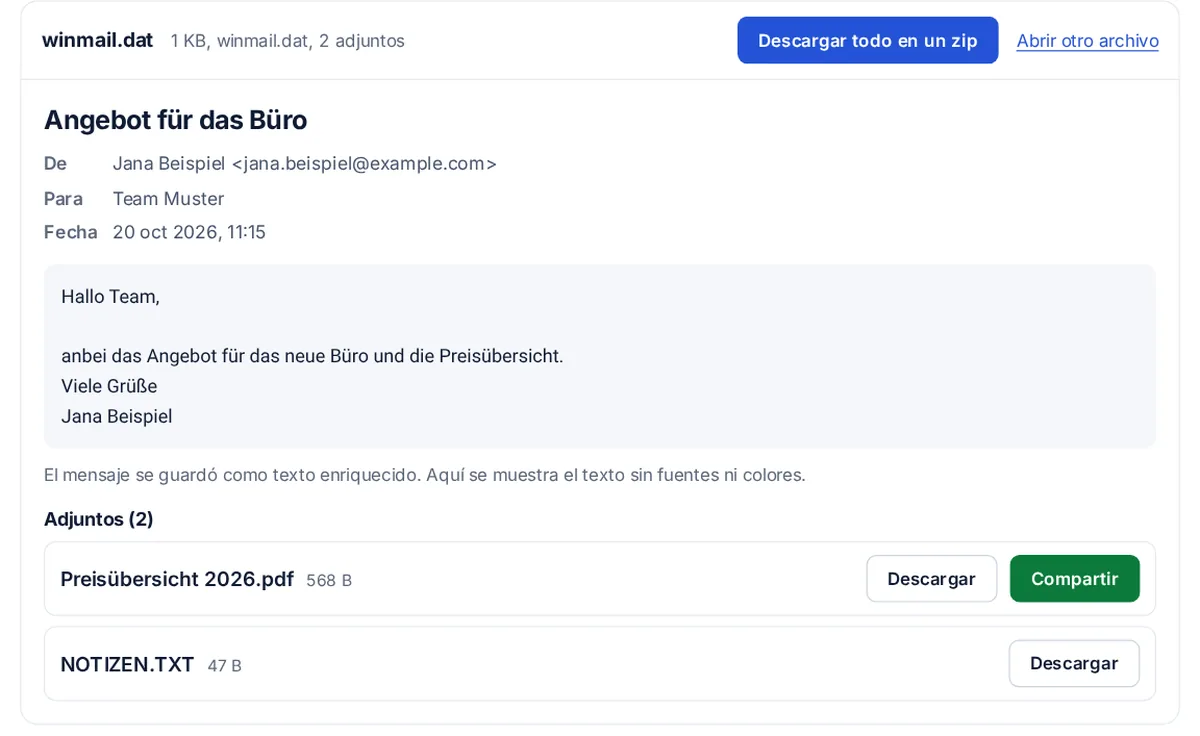Click the sender 'Jana Beispiel <jana.beispiel@example.com>'
This screenshot has width=1200, height=736.
[x=304, y=163]
